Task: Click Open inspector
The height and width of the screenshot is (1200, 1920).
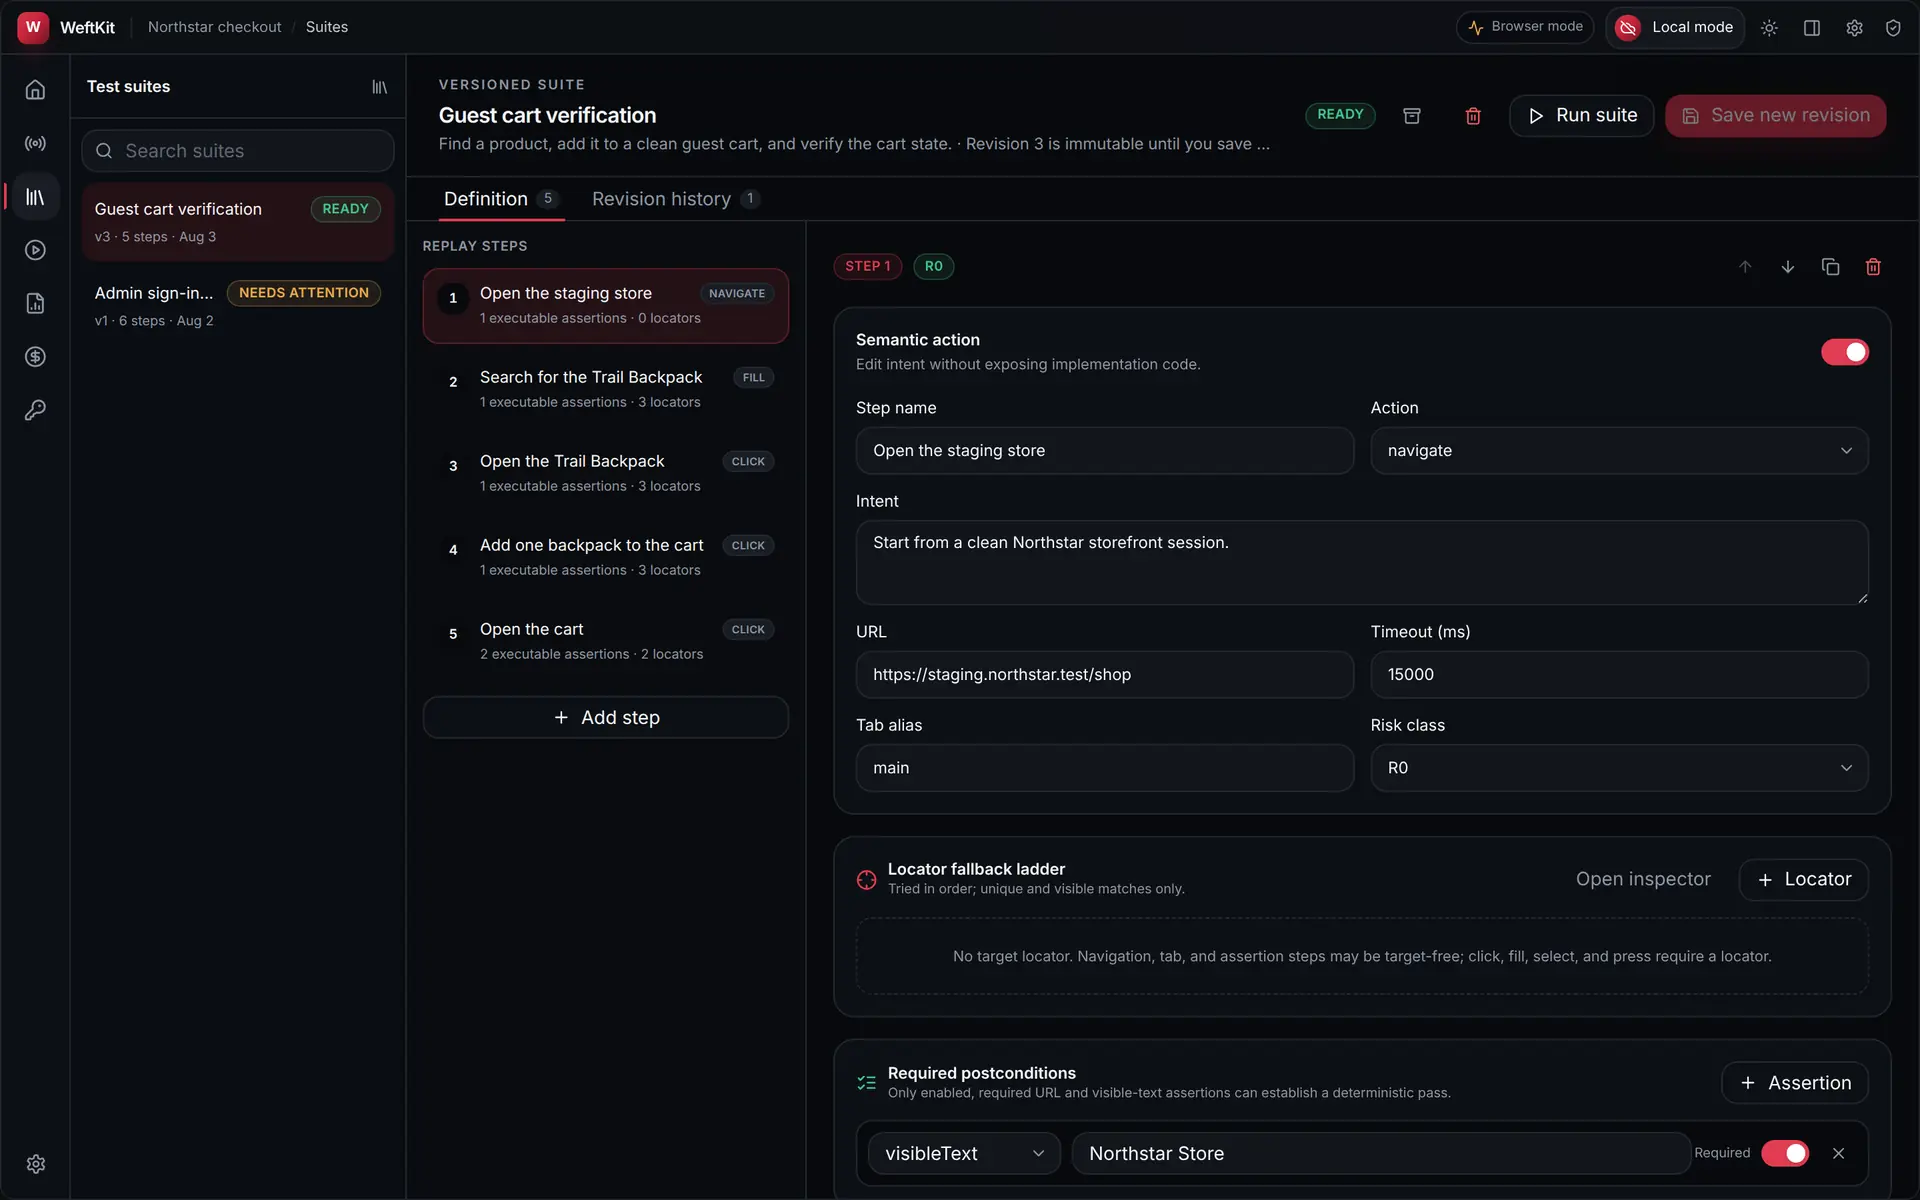Action: pyautogui.click(x=1643, y=880)
